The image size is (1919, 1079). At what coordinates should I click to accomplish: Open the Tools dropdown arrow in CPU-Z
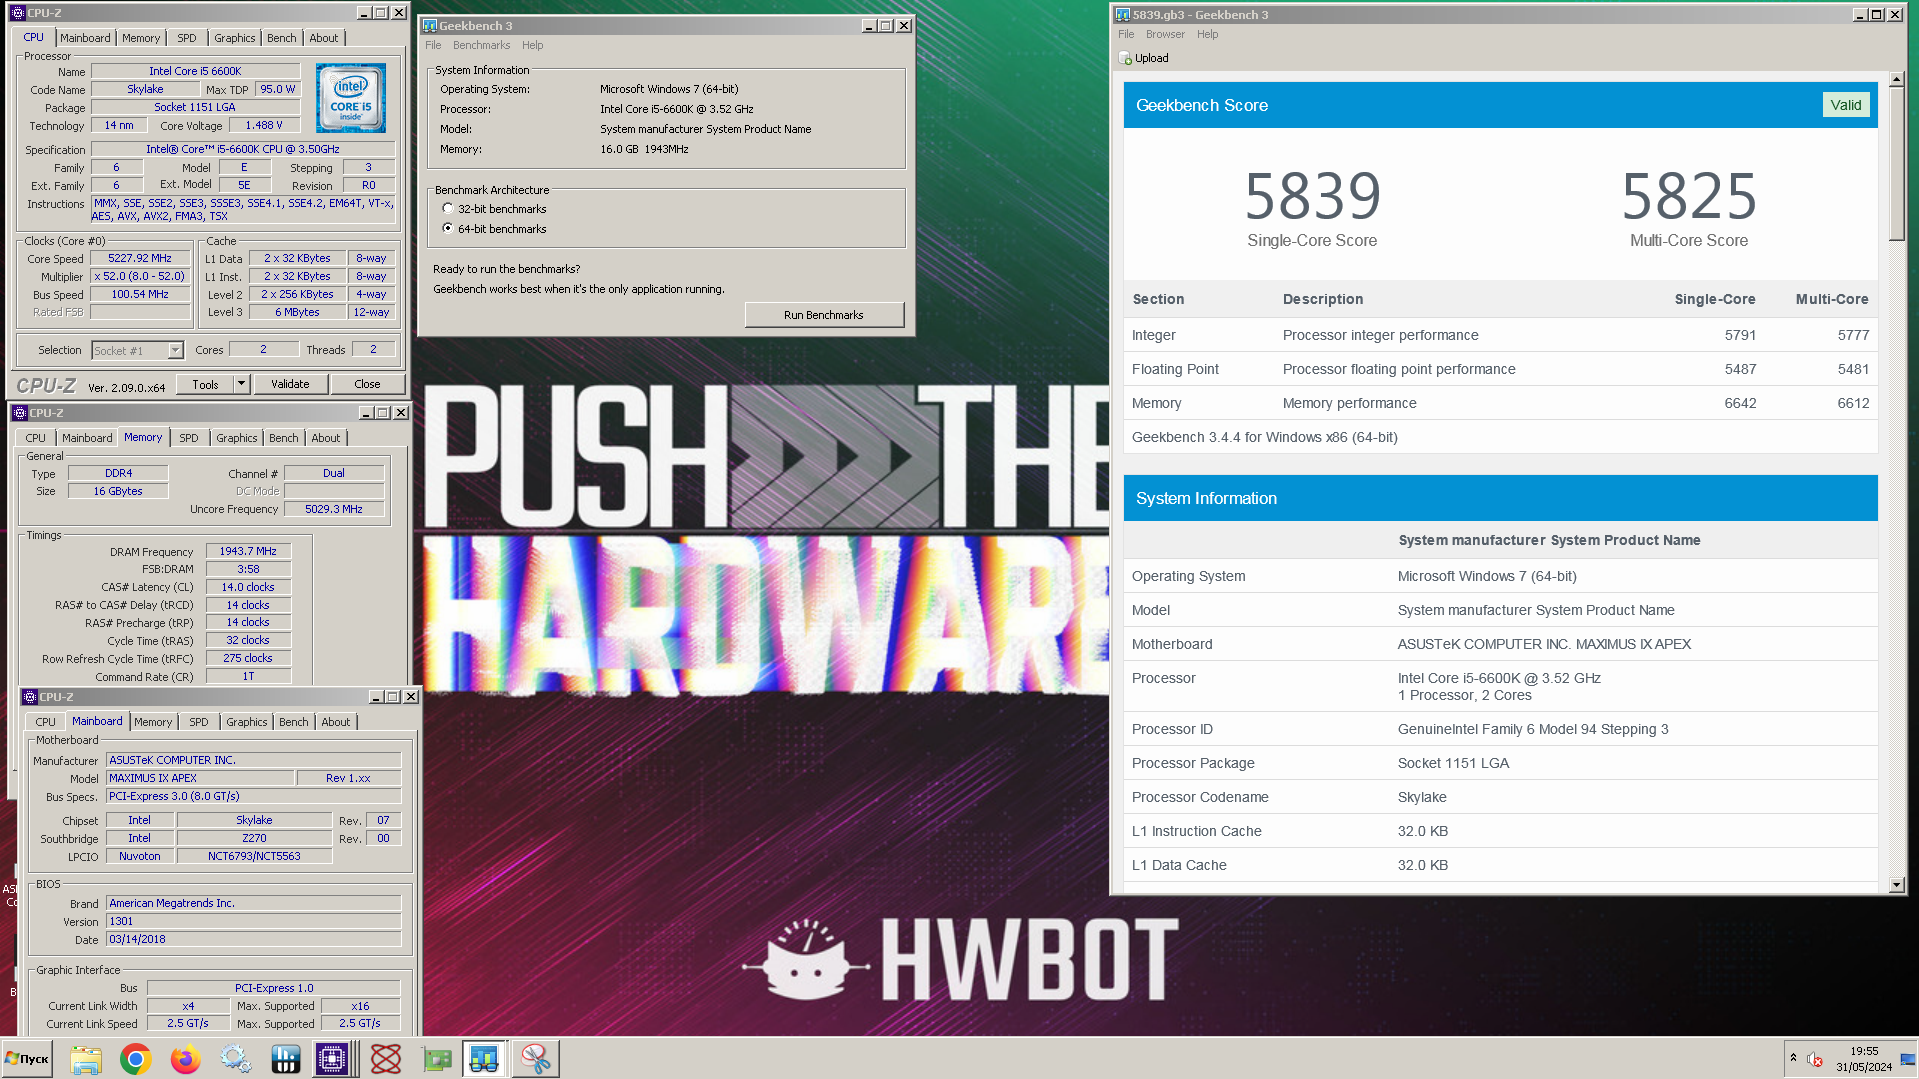point(241,384)
